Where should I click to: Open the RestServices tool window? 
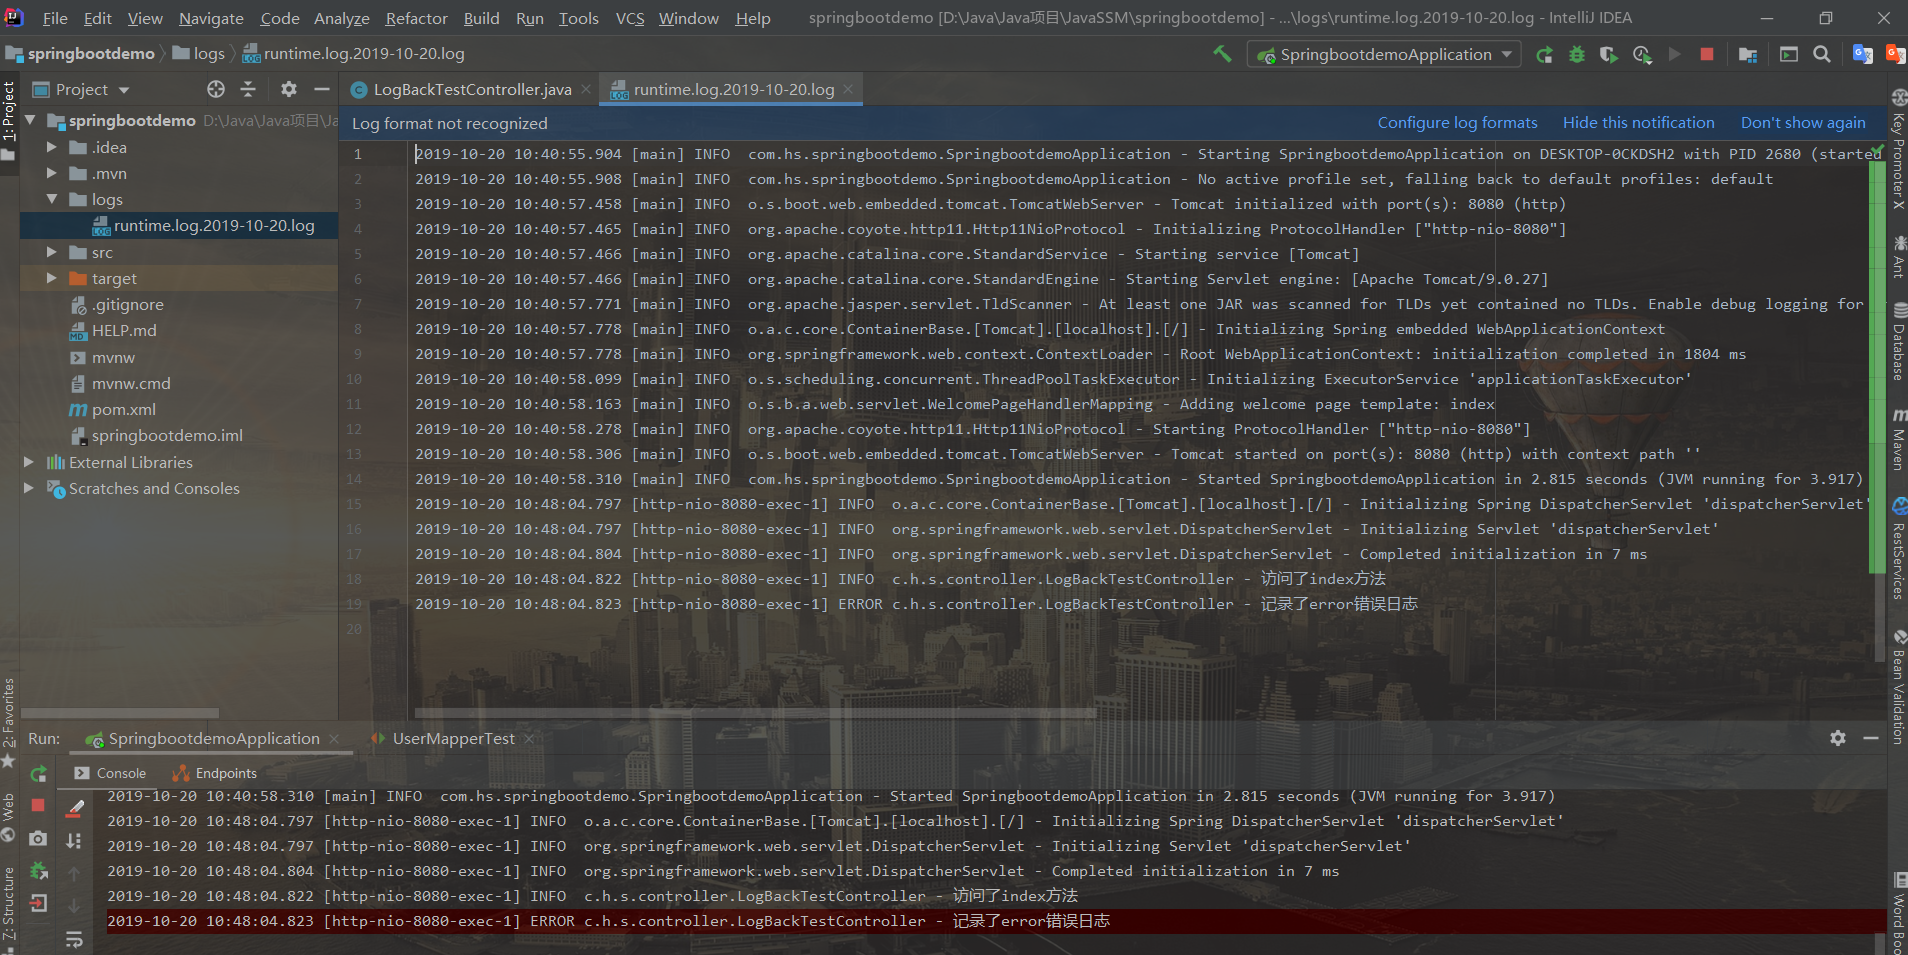click(x=1898, y=549)
